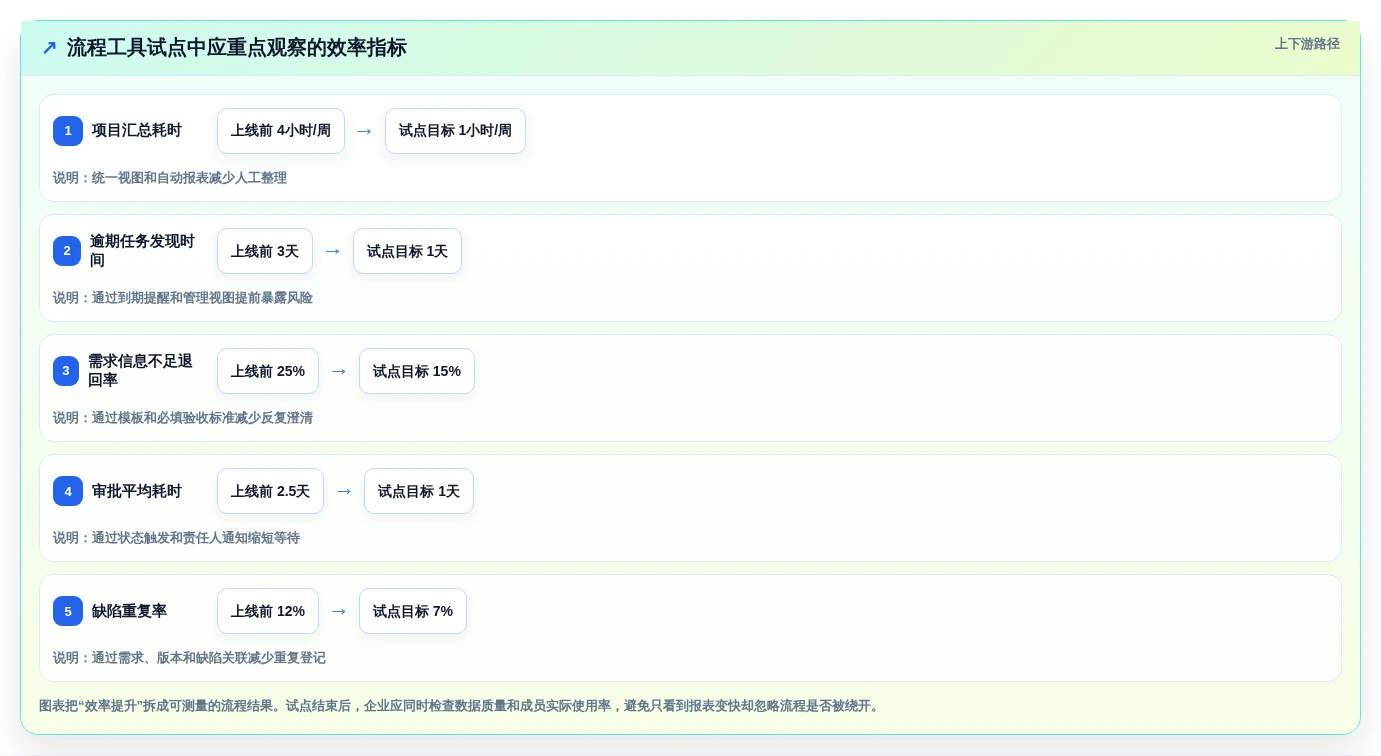Image resolution: width=1381 pixels, height=756 pixels.
Task: Click the 试点目标 1天 chip in 逾期任务 row
Action: pyautogui.click(x=407, y=251)
